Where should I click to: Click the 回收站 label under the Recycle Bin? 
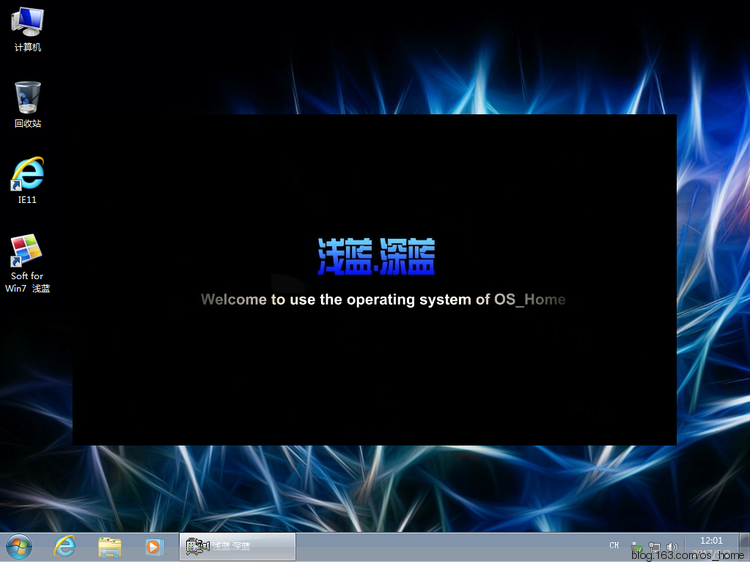pos(27,124)
